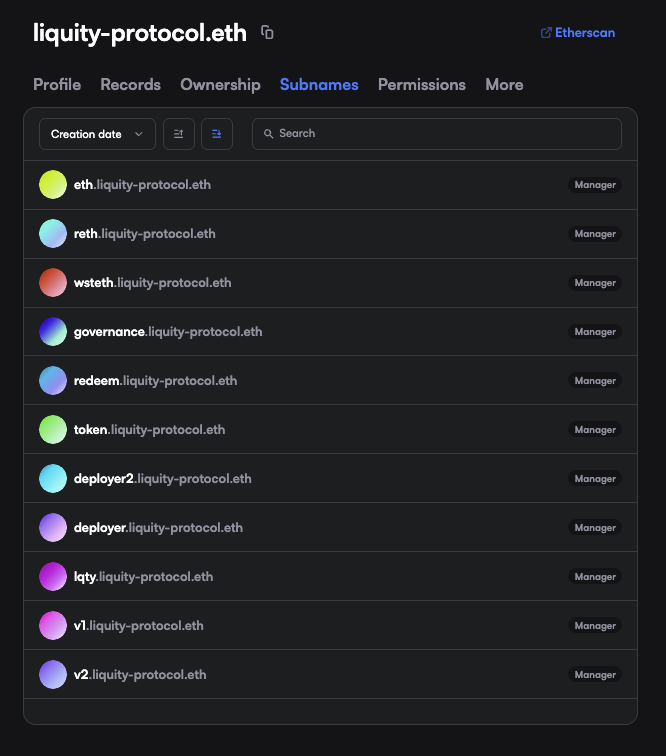Click the search magnifier icon
The width and height of the screenshot is (666, 756).
(269, 134)
